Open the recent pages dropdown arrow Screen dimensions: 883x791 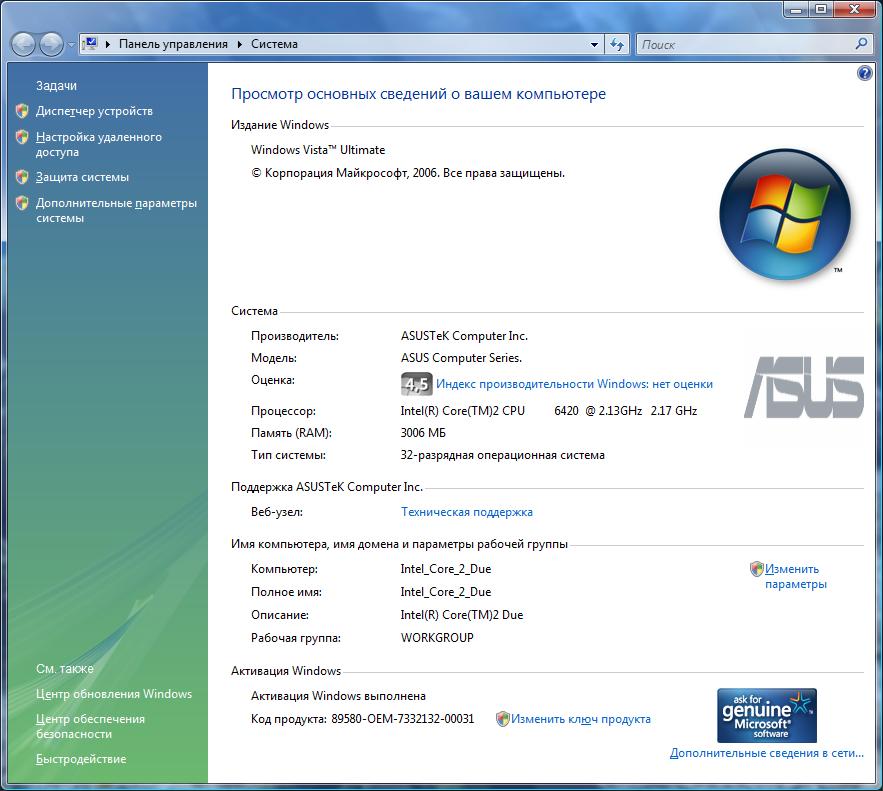(71, 45)
